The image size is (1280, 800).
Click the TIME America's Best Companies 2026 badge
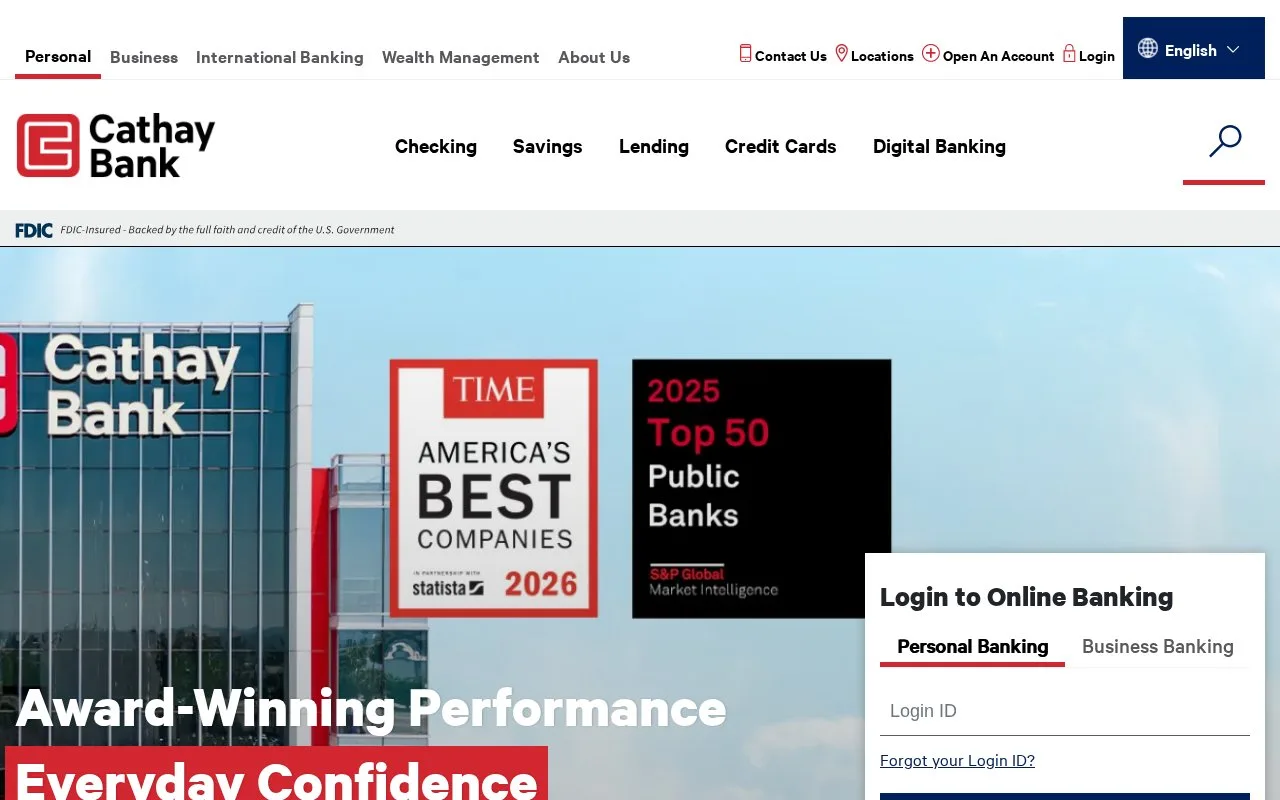[x=494, y=488]
